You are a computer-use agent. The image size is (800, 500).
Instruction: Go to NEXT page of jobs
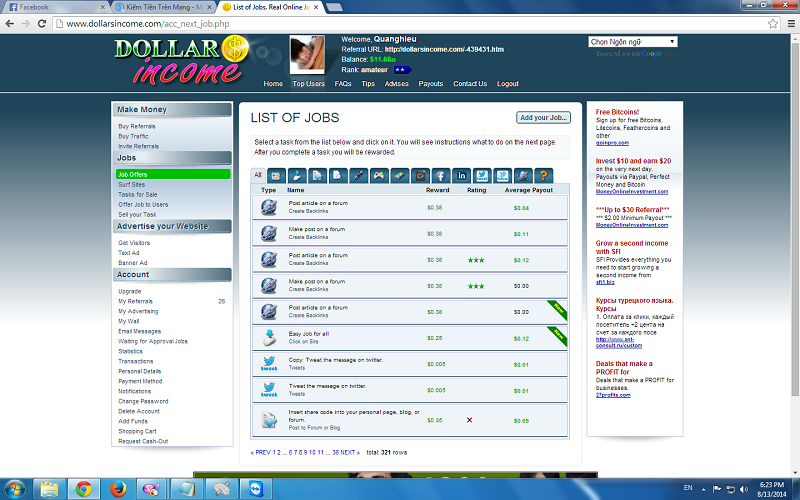pos(349,453)
